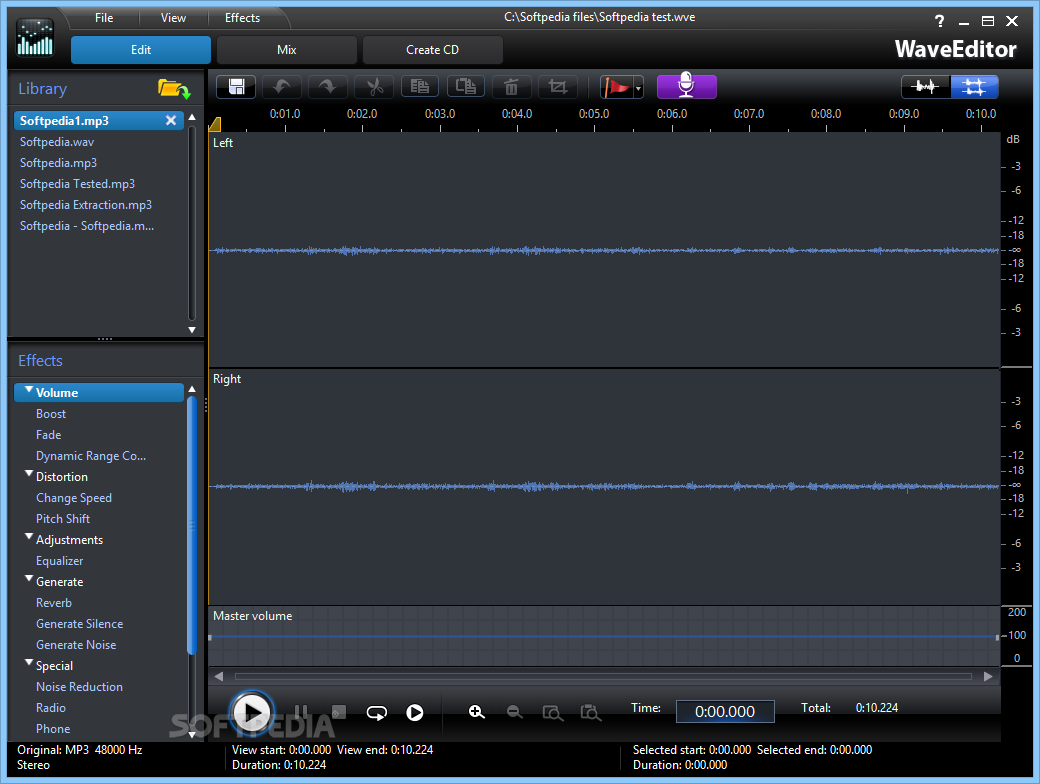Select Noise Reduction effect
This screenshot has height=784, width=1040.
(x=80, y=687)
